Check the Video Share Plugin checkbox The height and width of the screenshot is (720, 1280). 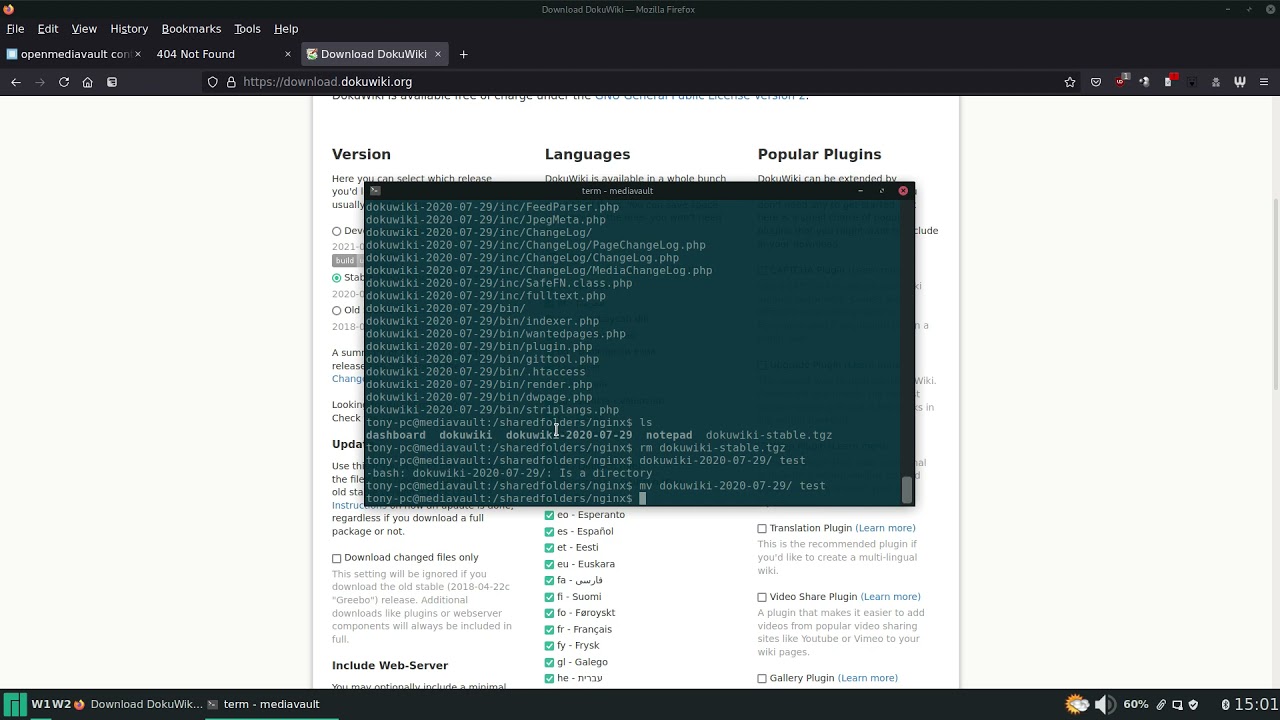762,597
